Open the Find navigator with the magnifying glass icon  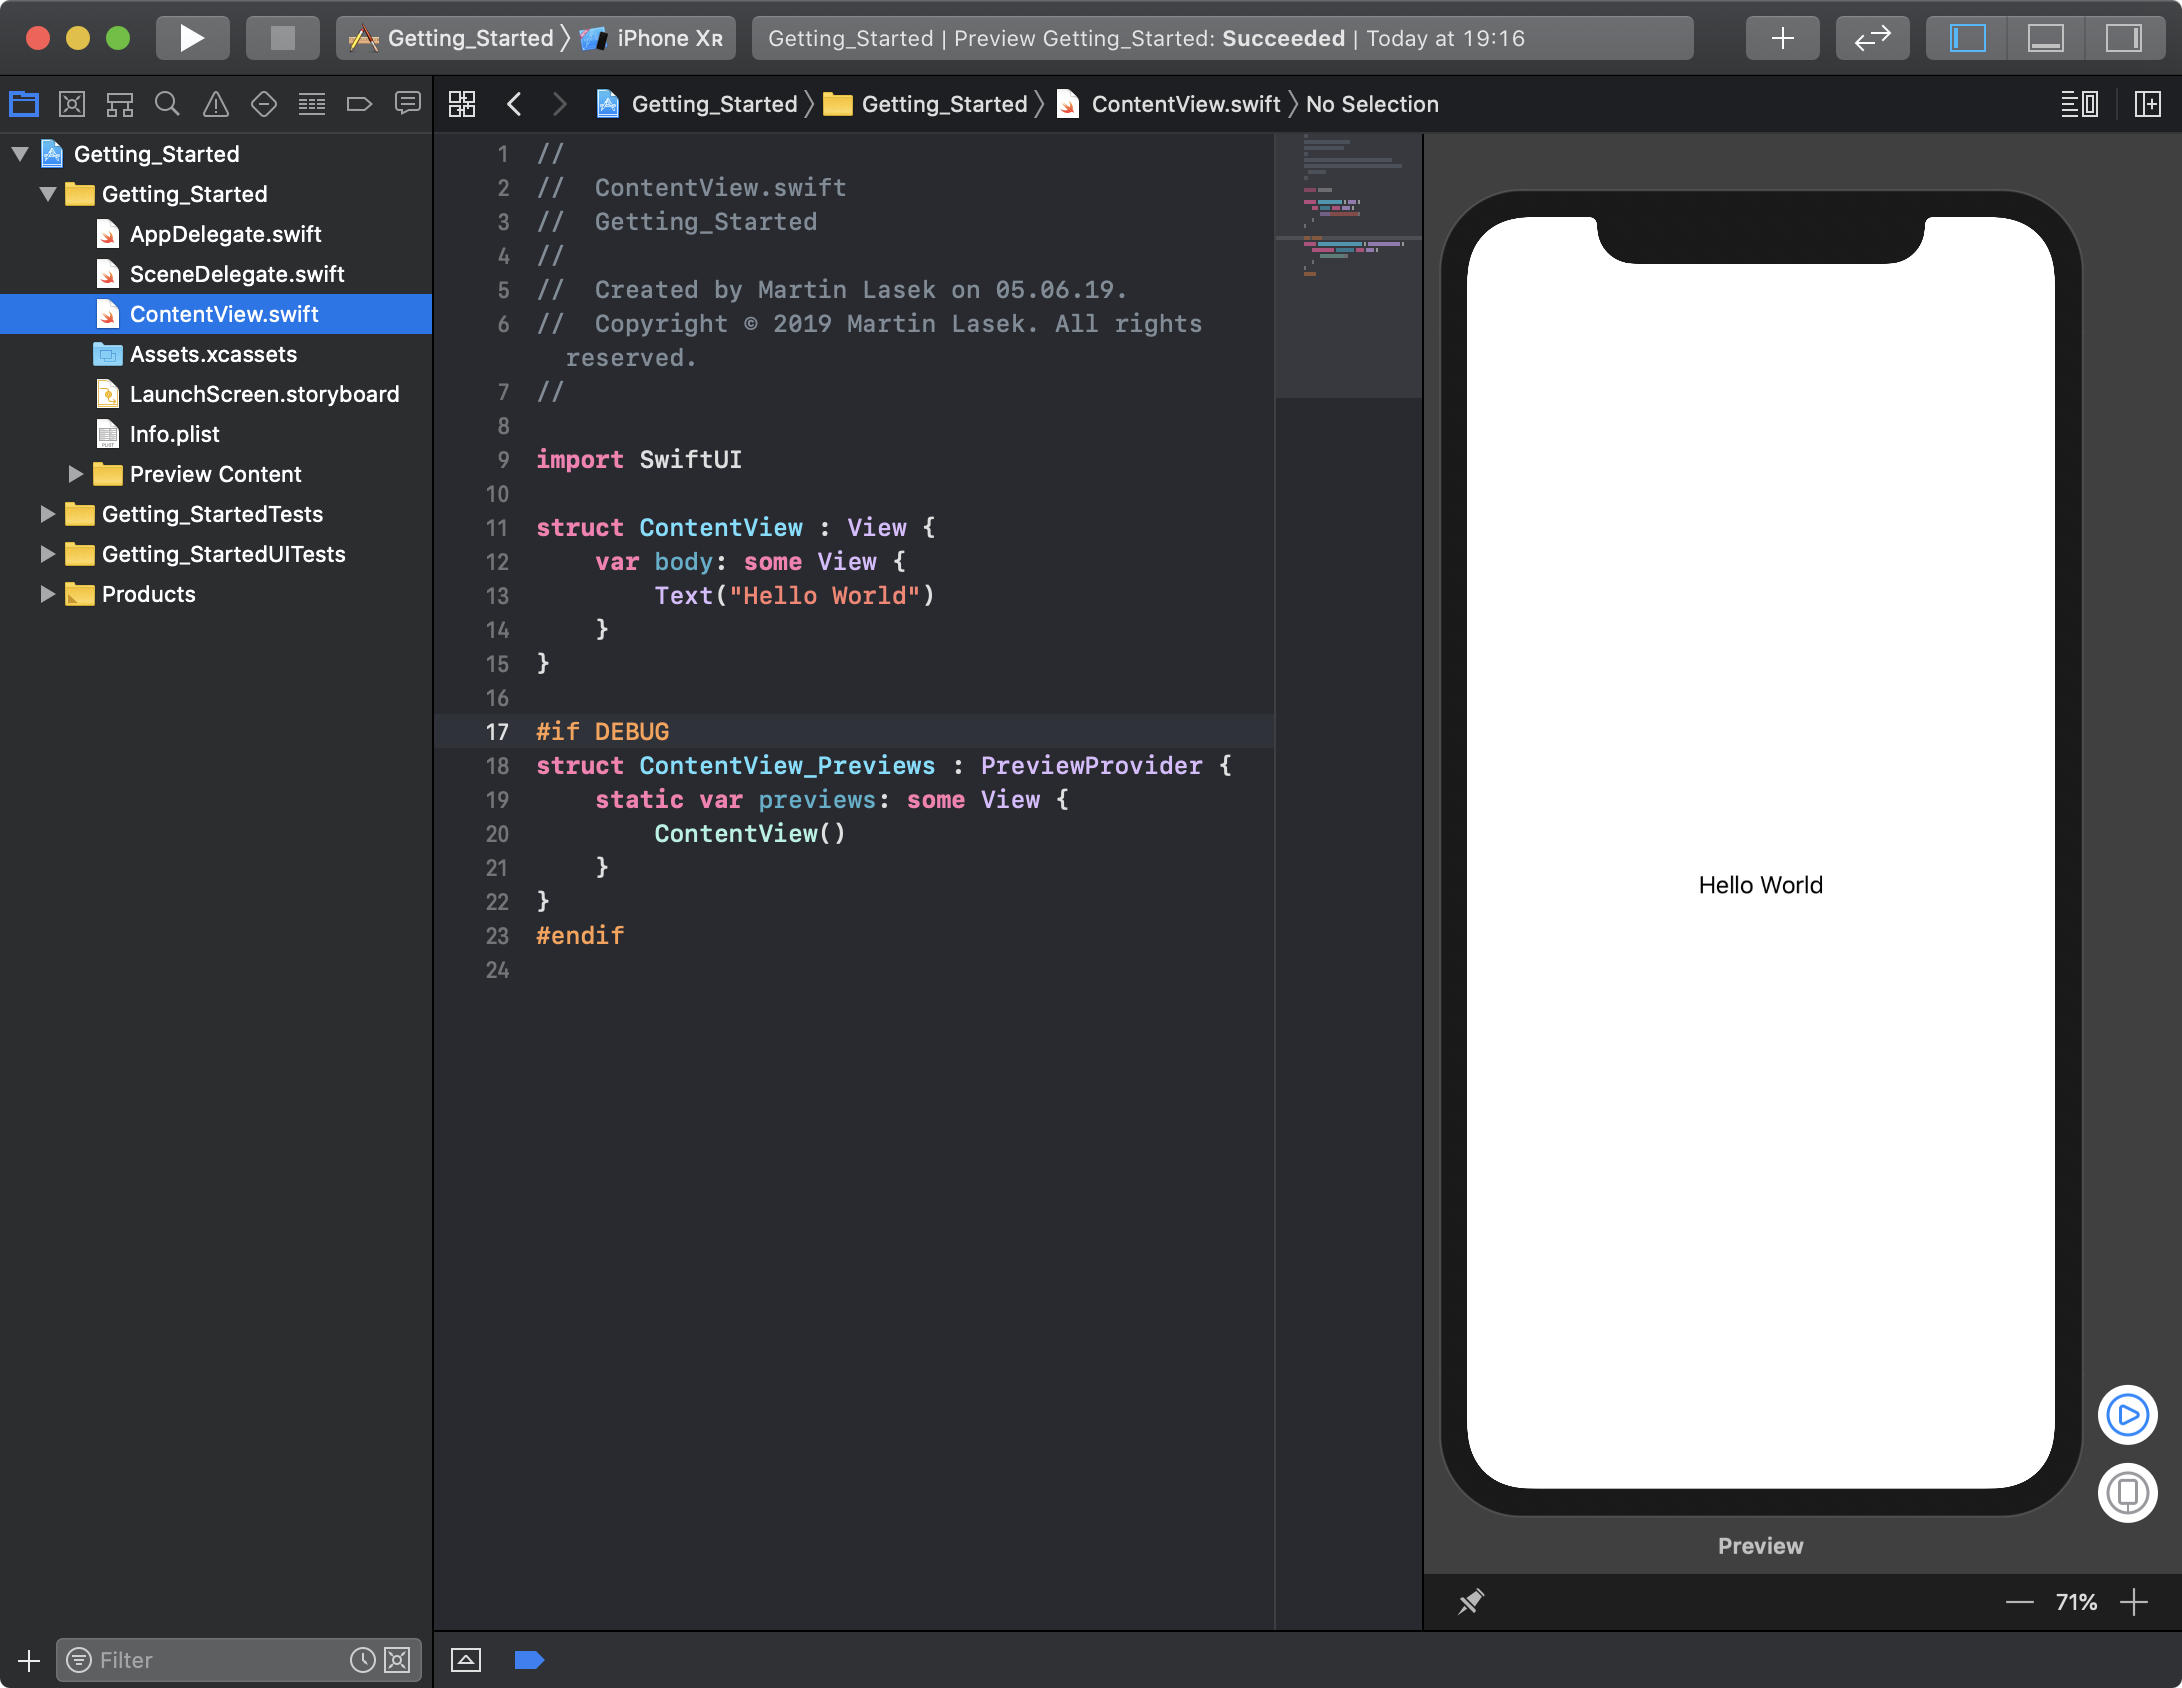pos(167,103)
